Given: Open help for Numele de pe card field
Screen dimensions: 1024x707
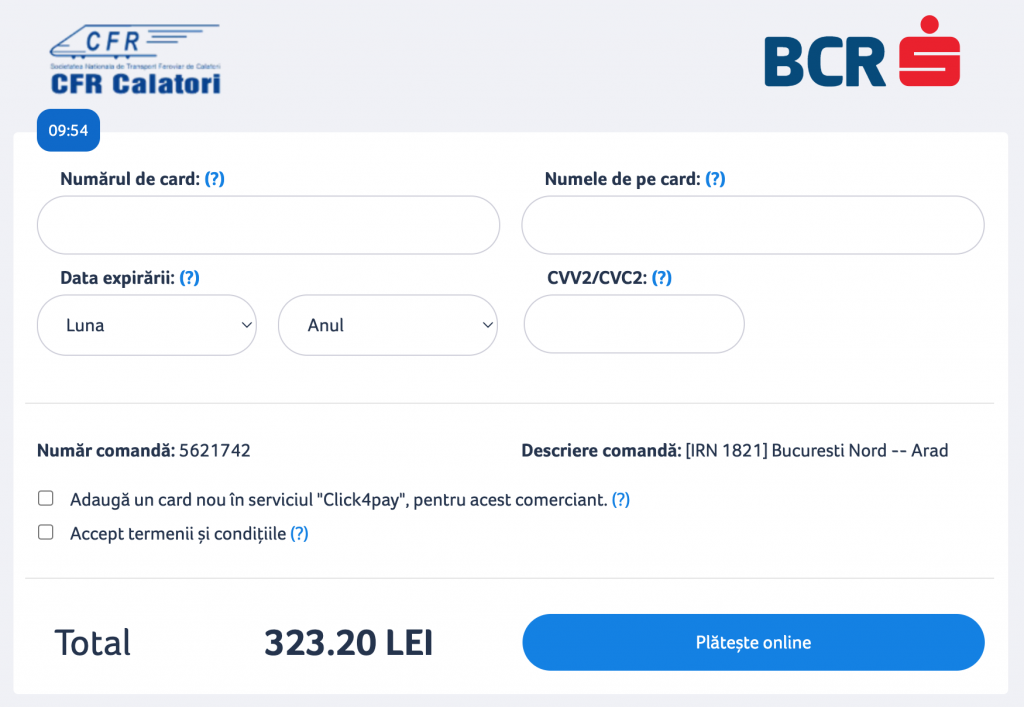Looking at the screenshot, I should click(x=714, y=179).
